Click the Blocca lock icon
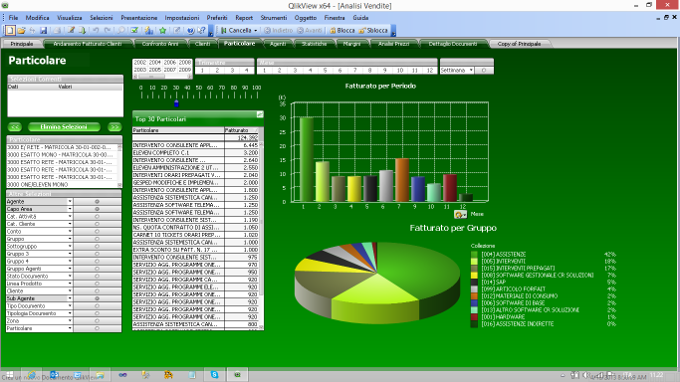680x382 pixels. click(333, 30)
